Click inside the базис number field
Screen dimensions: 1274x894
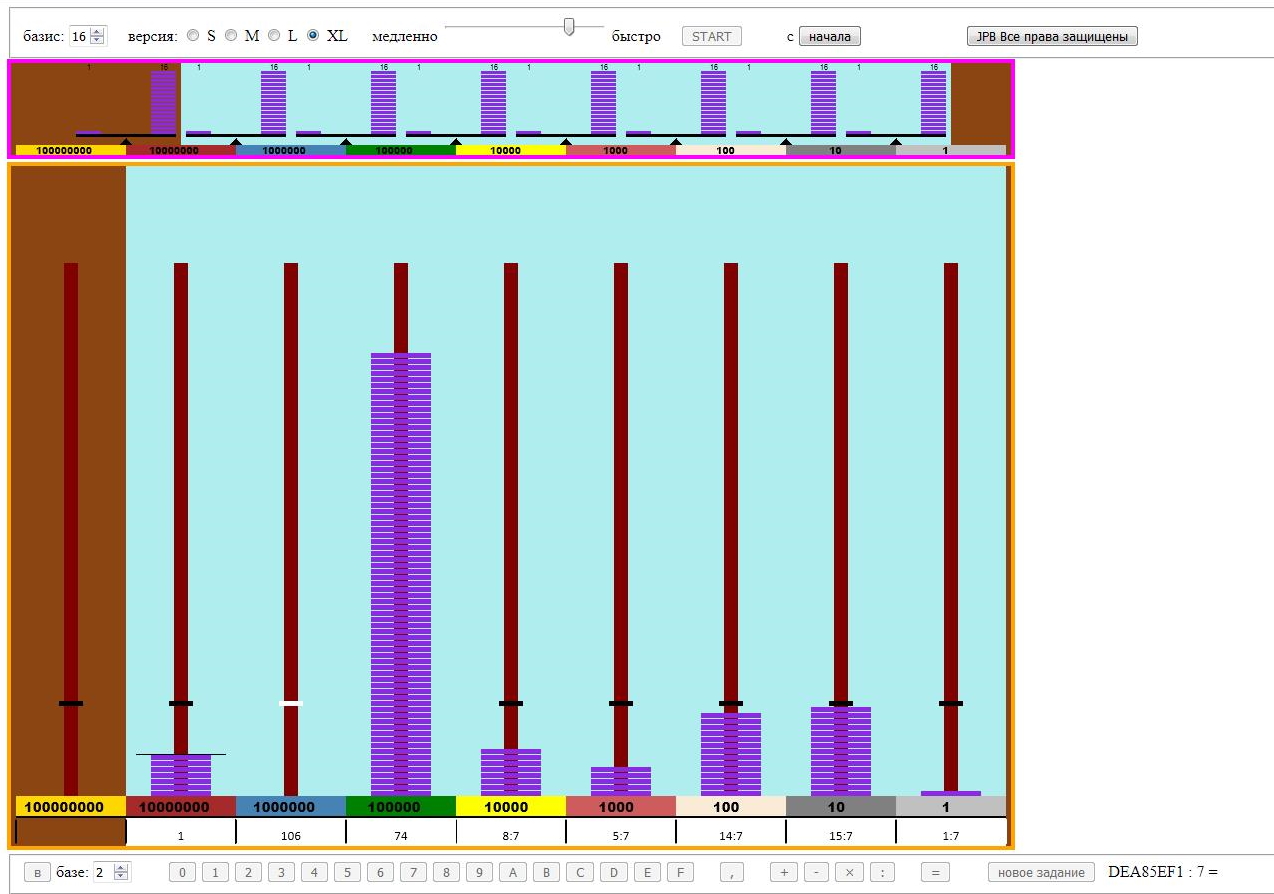[79, 36]
